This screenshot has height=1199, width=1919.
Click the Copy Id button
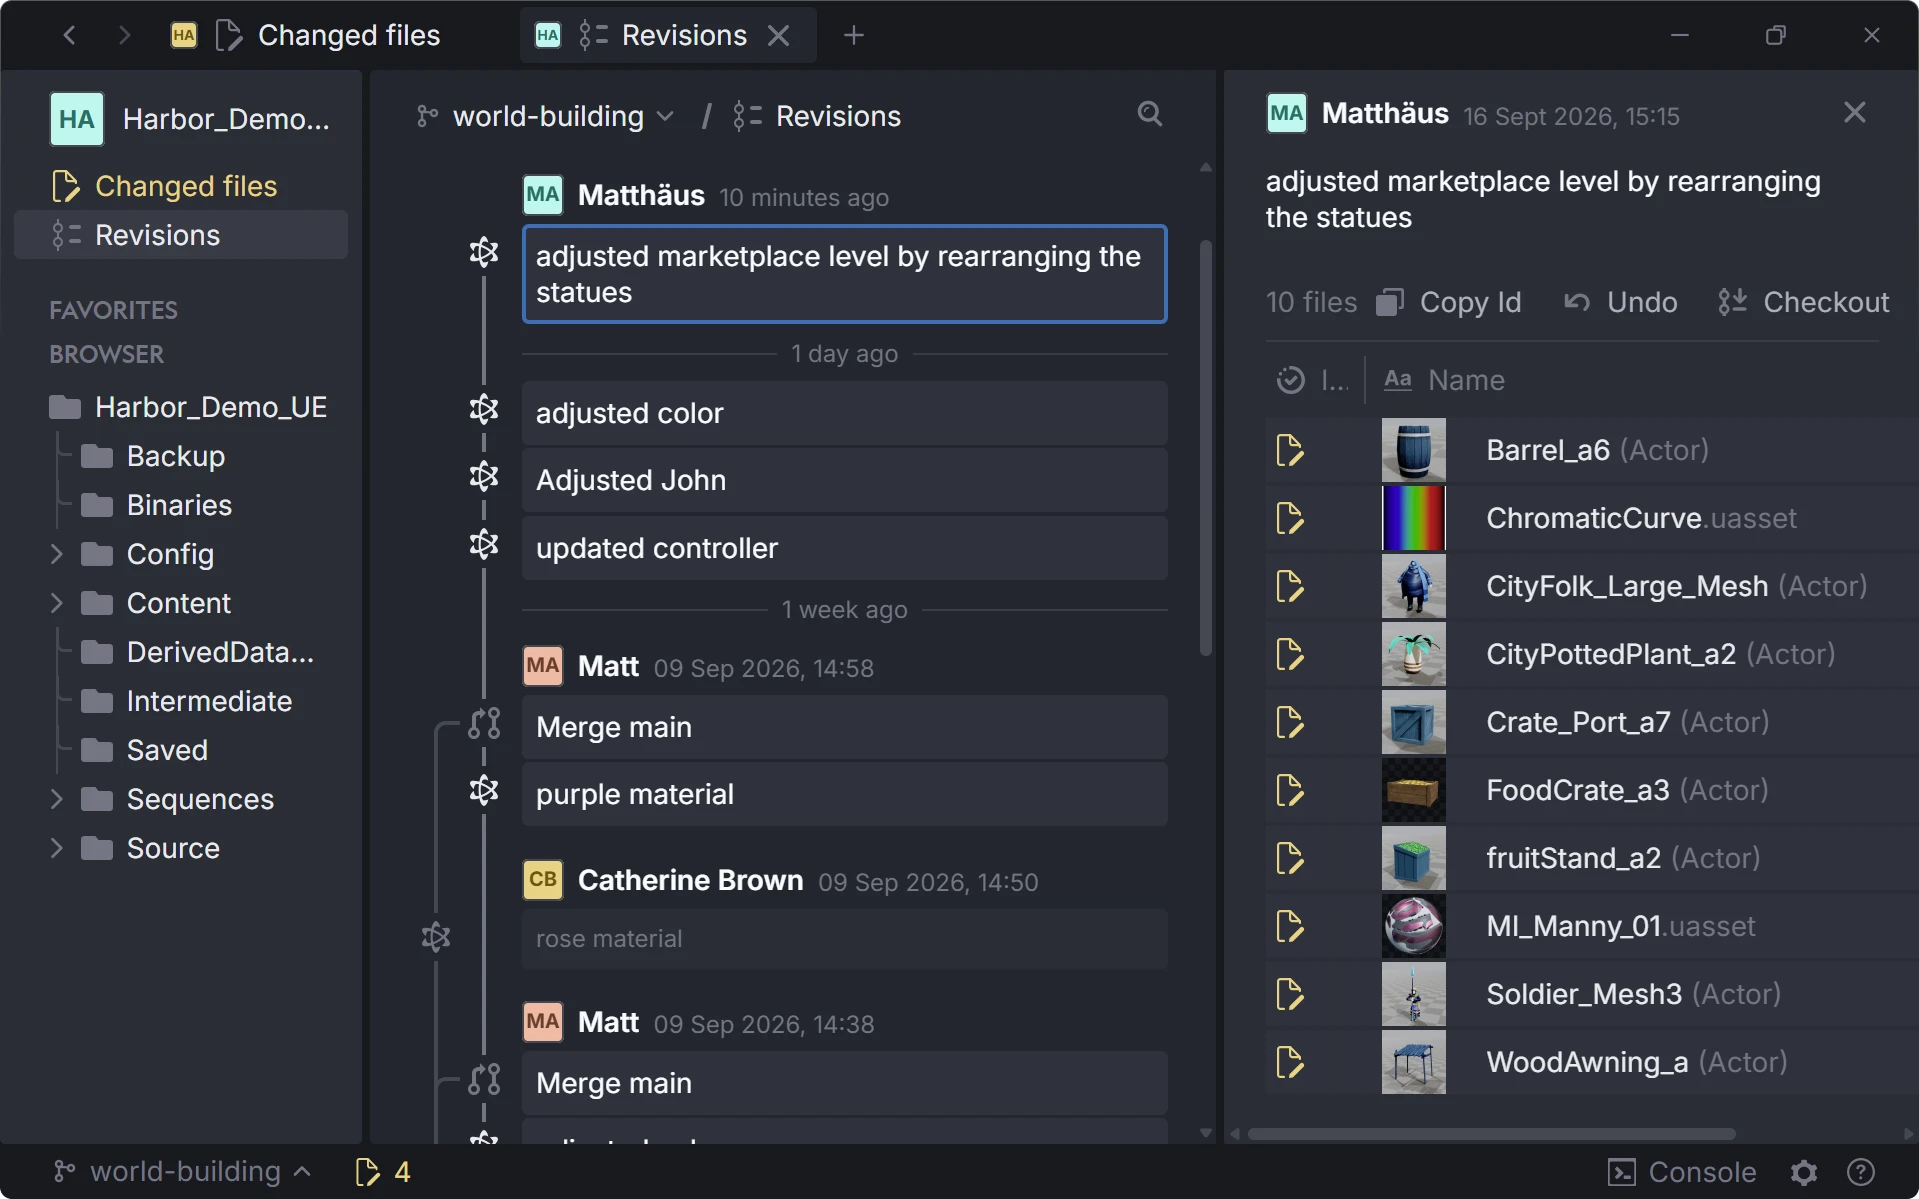1449,302
